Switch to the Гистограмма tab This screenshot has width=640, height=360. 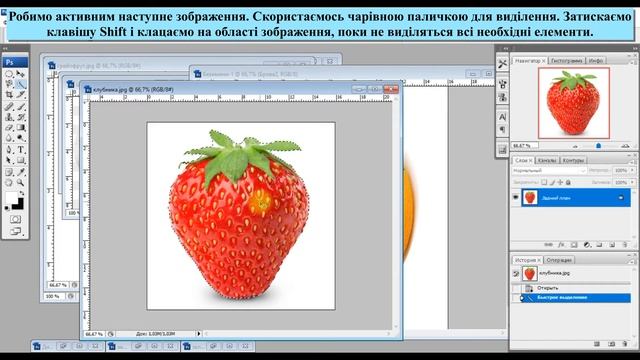click(x=566, y=60)
